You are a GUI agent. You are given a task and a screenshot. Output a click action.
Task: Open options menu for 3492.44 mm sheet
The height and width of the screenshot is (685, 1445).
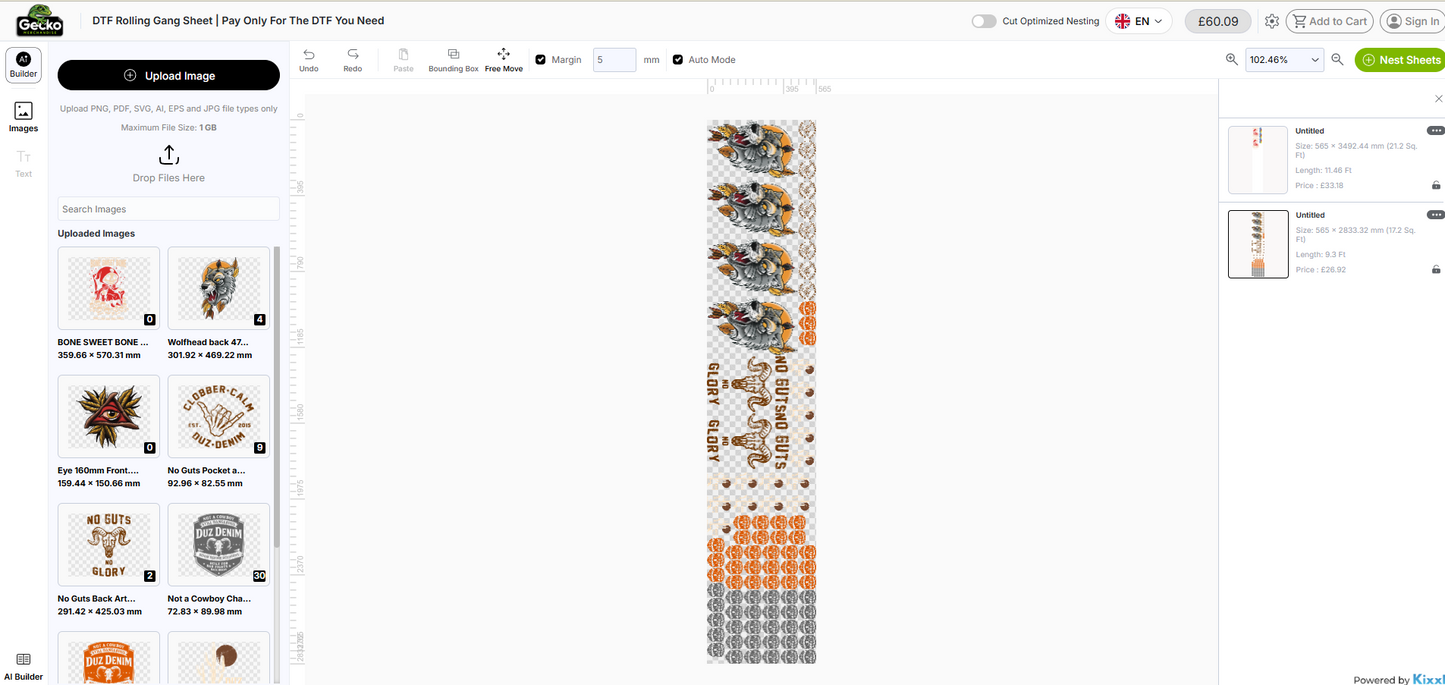[x=1436, y=131]
